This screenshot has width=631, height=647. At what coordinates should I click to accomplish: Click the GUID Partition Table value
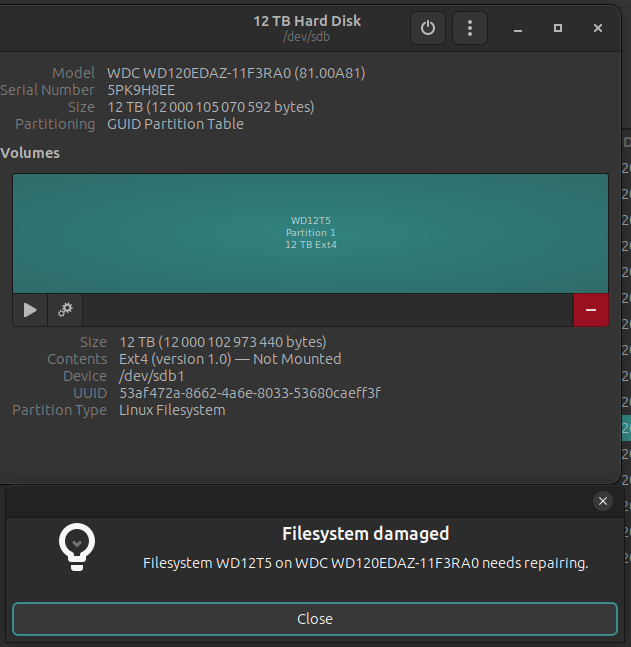[x=175, y=124]
